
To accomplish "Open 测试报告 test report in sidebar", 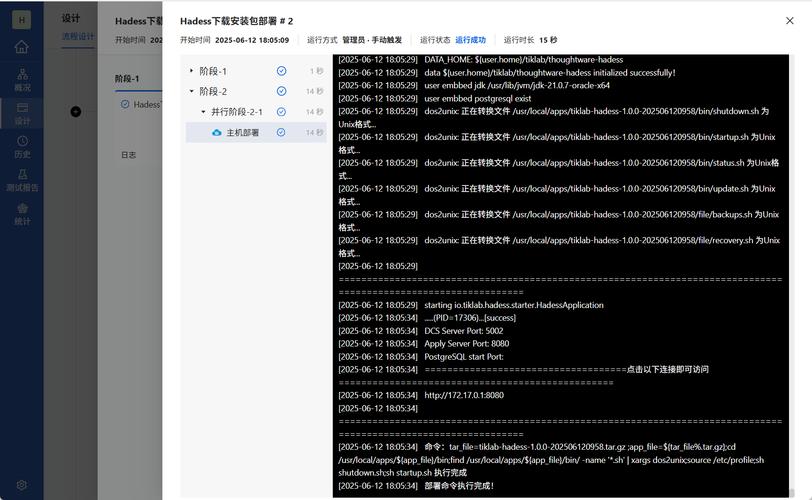I will (22, 180).
